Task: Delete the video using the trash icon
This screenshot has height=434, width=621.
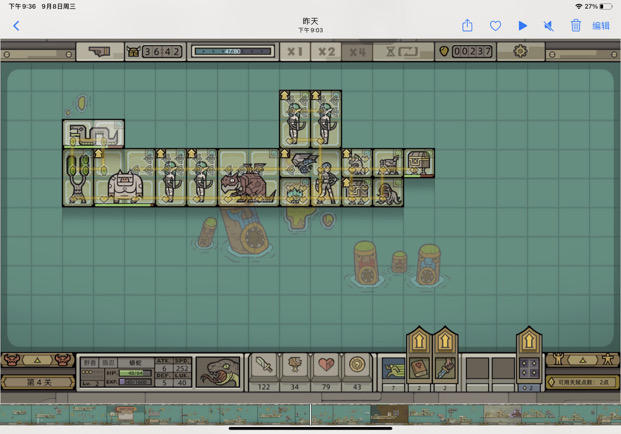Action: [x=575, y=26]
